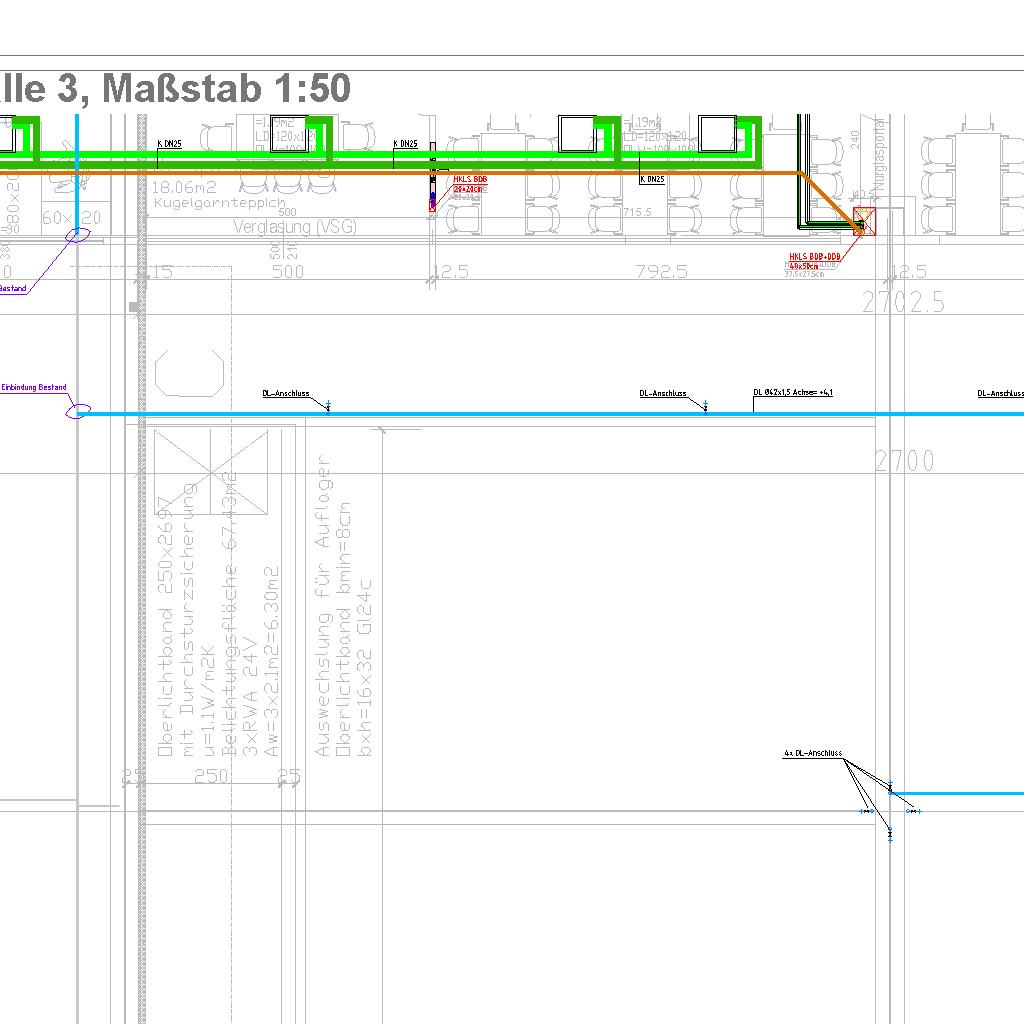Click the DL Ø42x1,5 Achse= +4,1 label
Image resolution: width=1024 pixels, height=1024 pixels.
click(x=793, y=393)
